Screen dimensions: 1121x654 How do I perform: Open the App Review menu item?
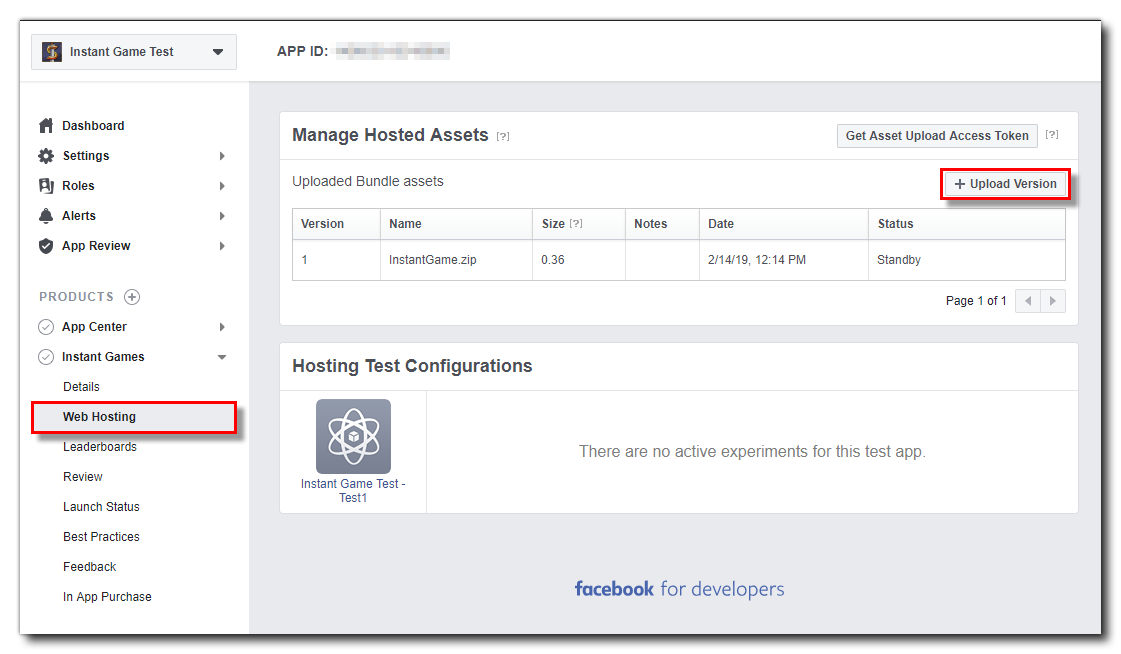click(96, 246)
